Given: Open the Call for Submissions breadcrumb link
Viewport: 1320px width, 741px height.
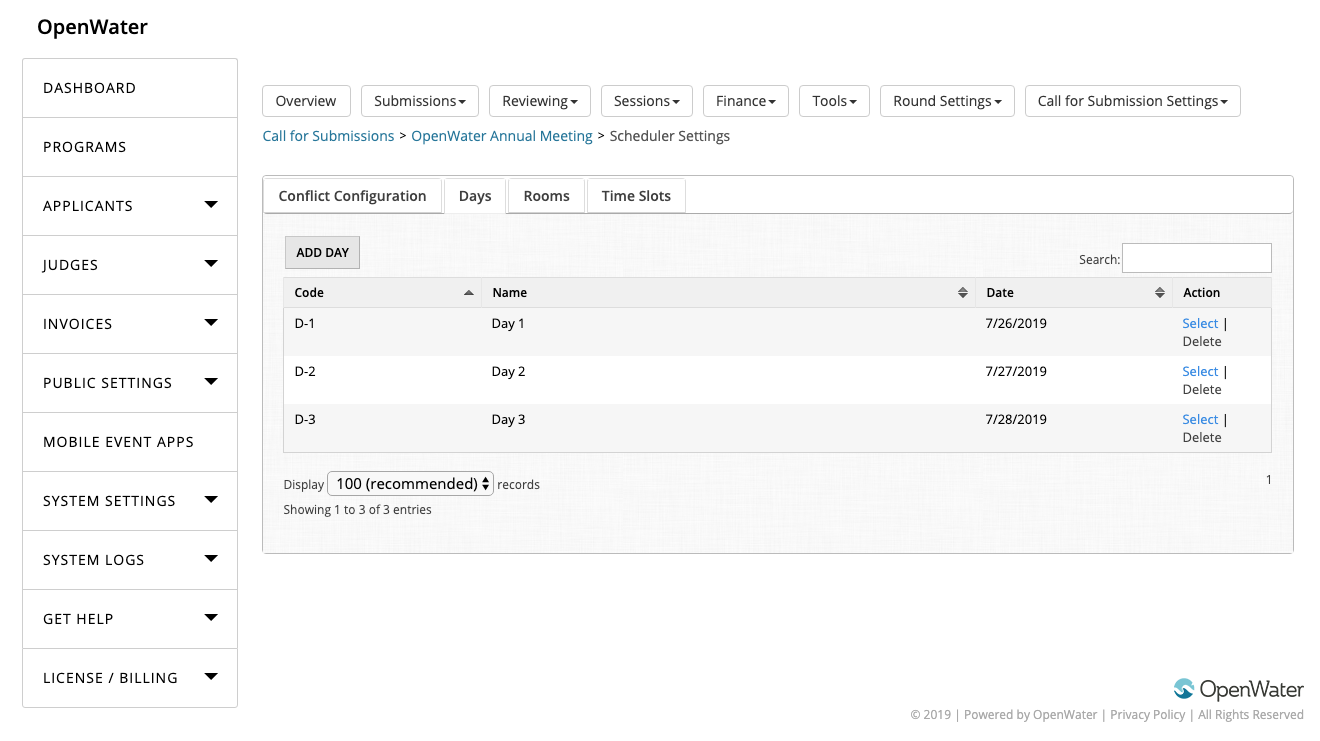Looking at the screenshot, I should point(328,136).
